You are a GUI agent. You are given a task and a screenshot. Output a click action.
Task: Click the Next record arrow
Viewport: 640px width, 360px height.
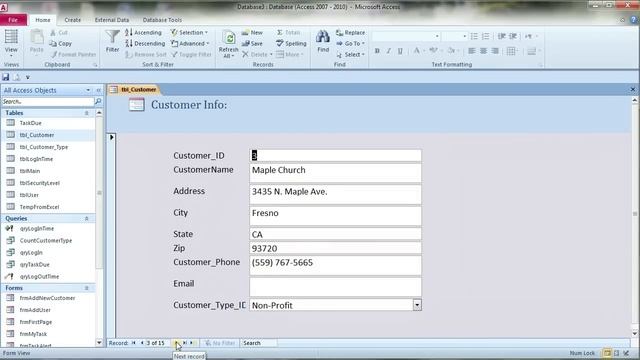coord(177,343)
